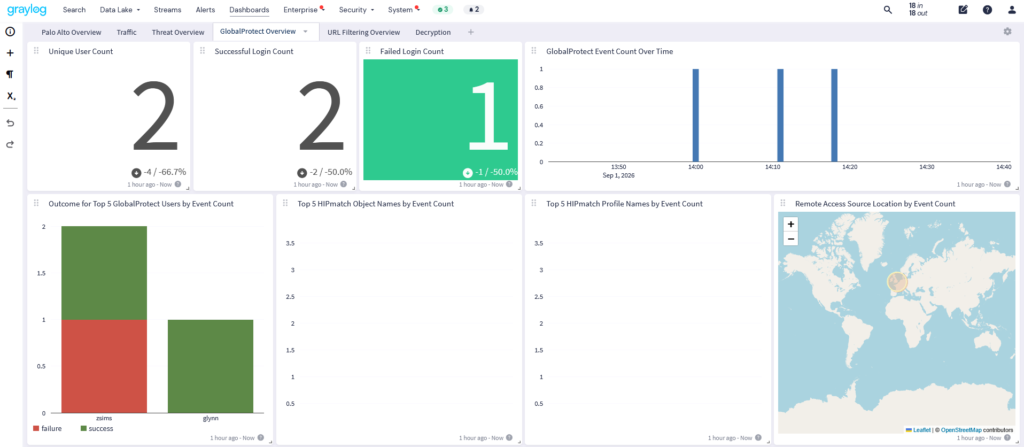
Task: Go to Streams in top navigation
Action: 168,10
